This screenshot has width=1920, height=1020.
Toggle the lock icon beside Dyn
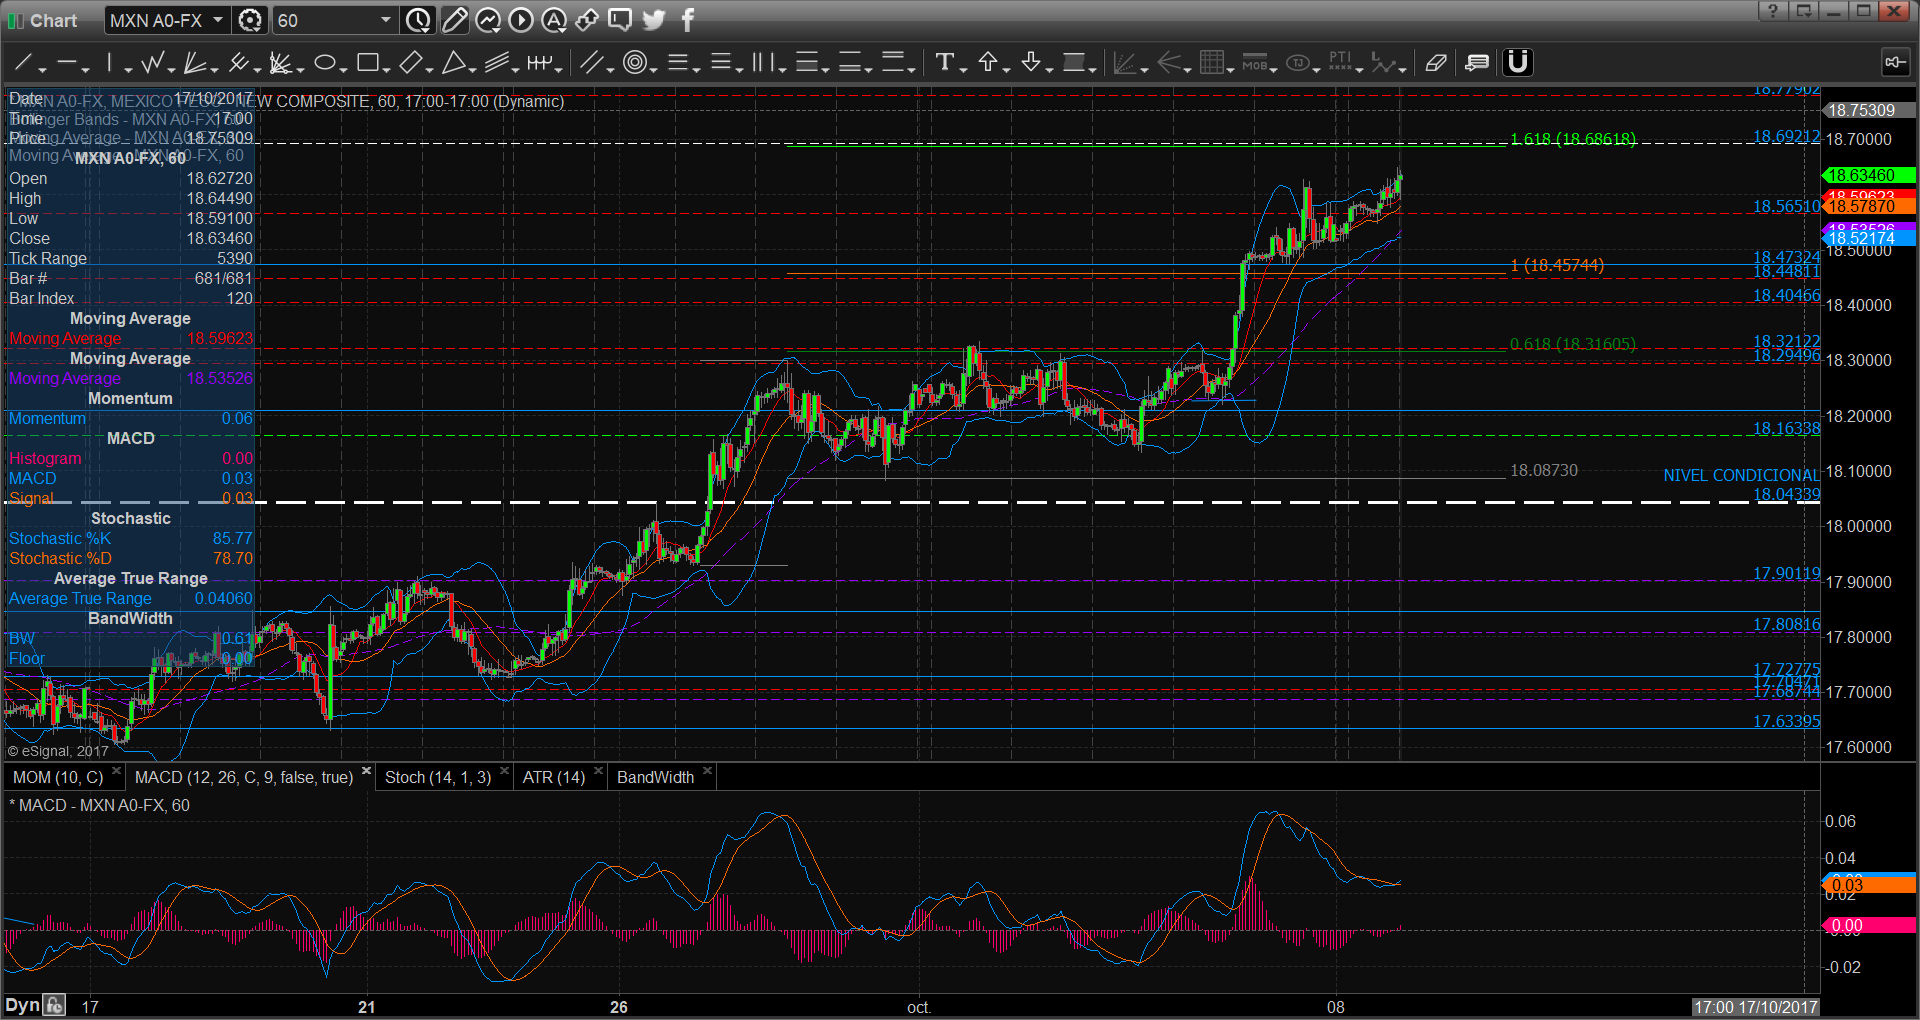pyautogui.click(x=55, y=1006)
